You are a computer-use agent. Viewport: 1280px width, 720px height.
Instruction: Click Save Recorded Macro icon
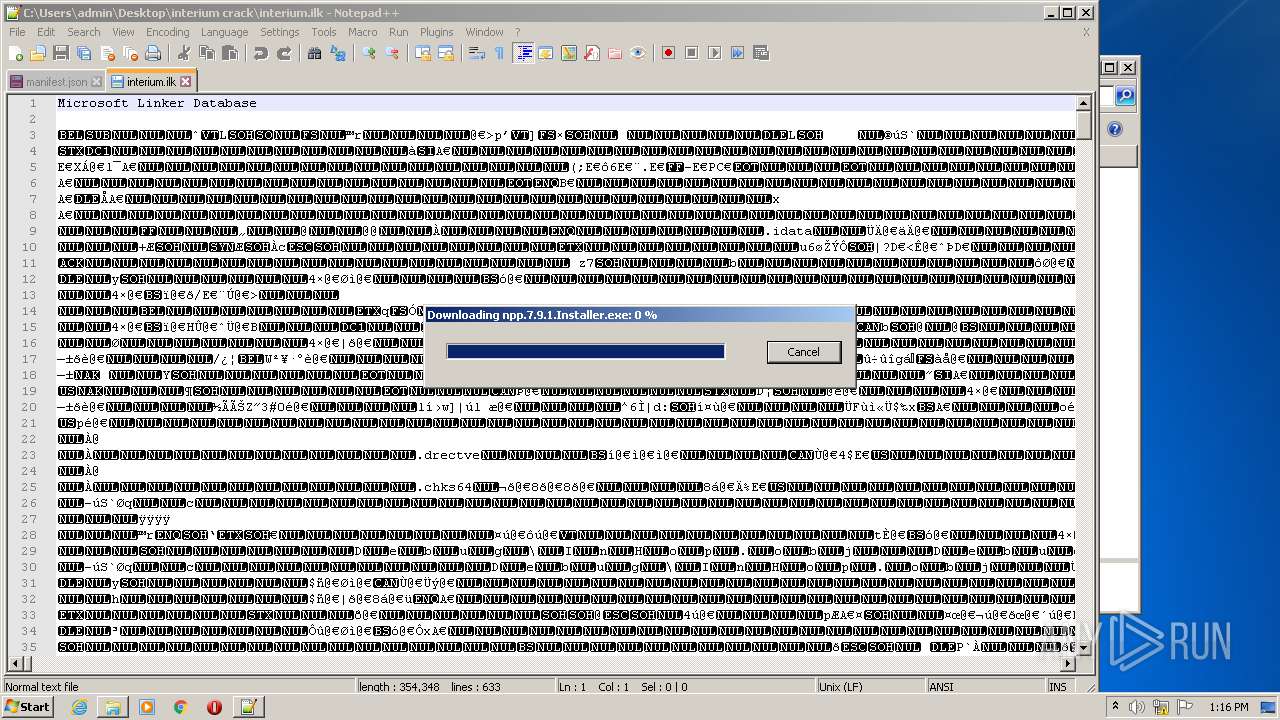[x=760, y=53]
